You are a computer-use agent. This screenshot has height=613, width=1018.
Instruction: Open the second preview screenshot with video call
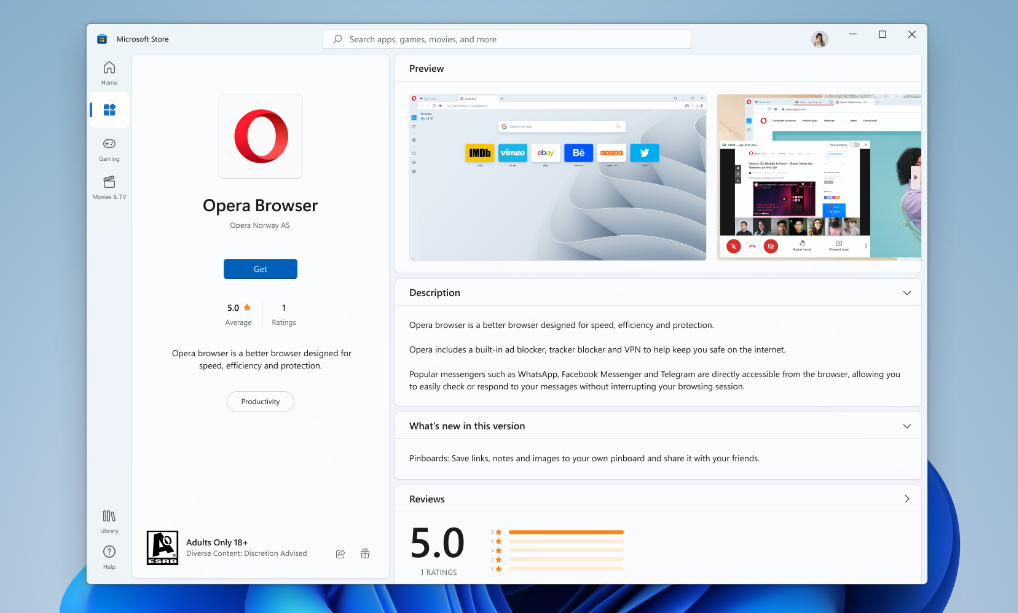[x=819, y=177]
